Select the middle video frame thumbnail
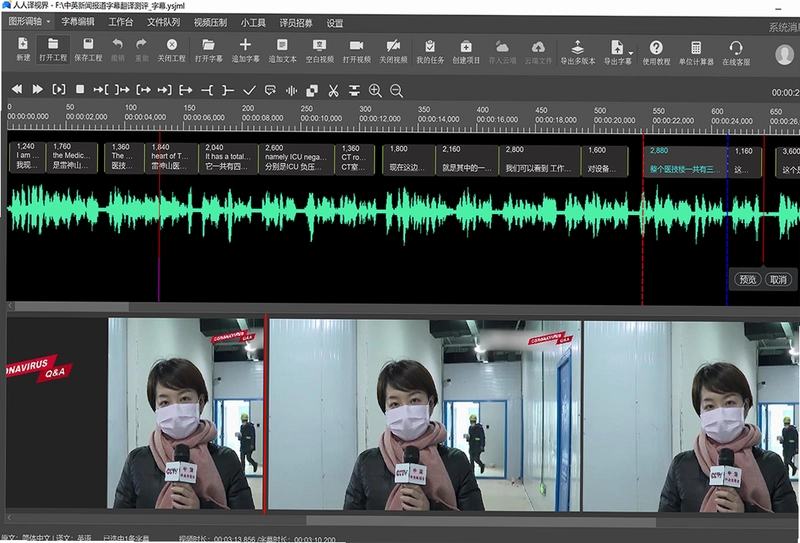Screen dimensions: 800x543 424,415
